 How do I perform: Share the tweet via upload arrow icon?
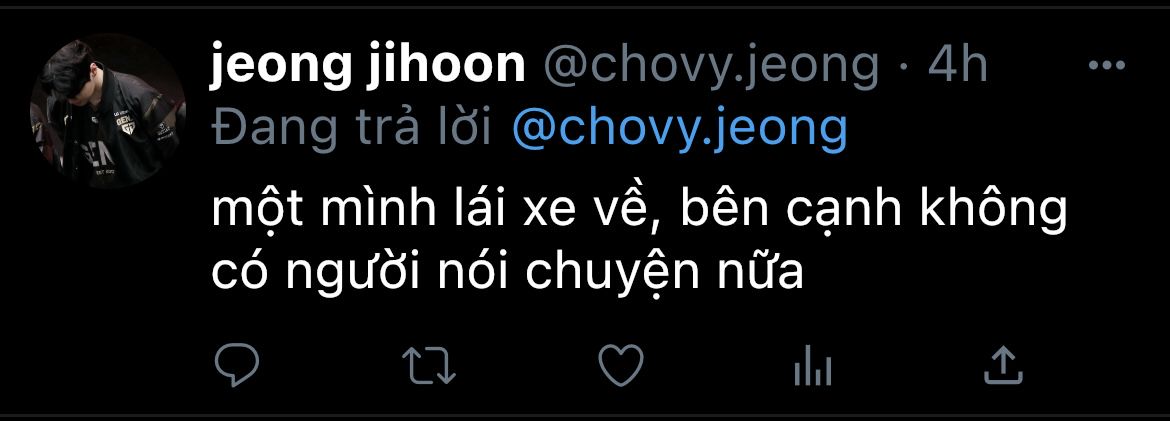point(1003,365)
